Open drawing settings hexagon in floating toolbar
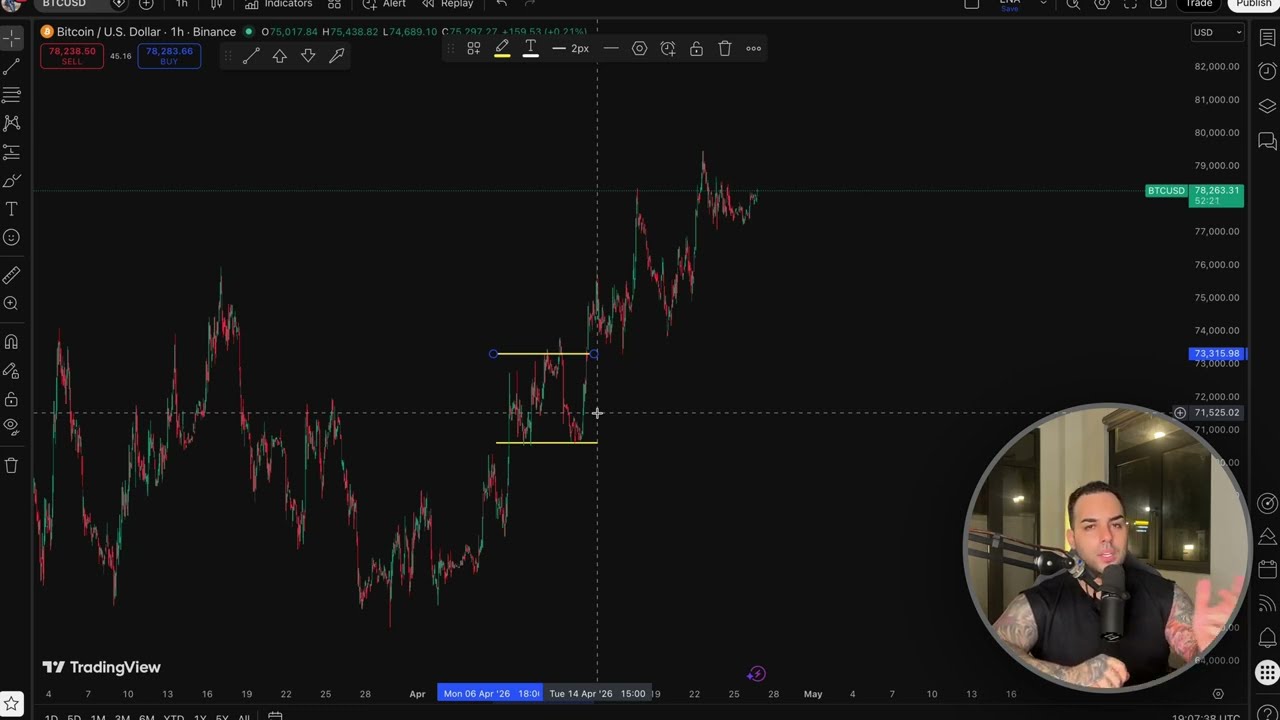The image size is (1280, 720). (x=640, y=48)
